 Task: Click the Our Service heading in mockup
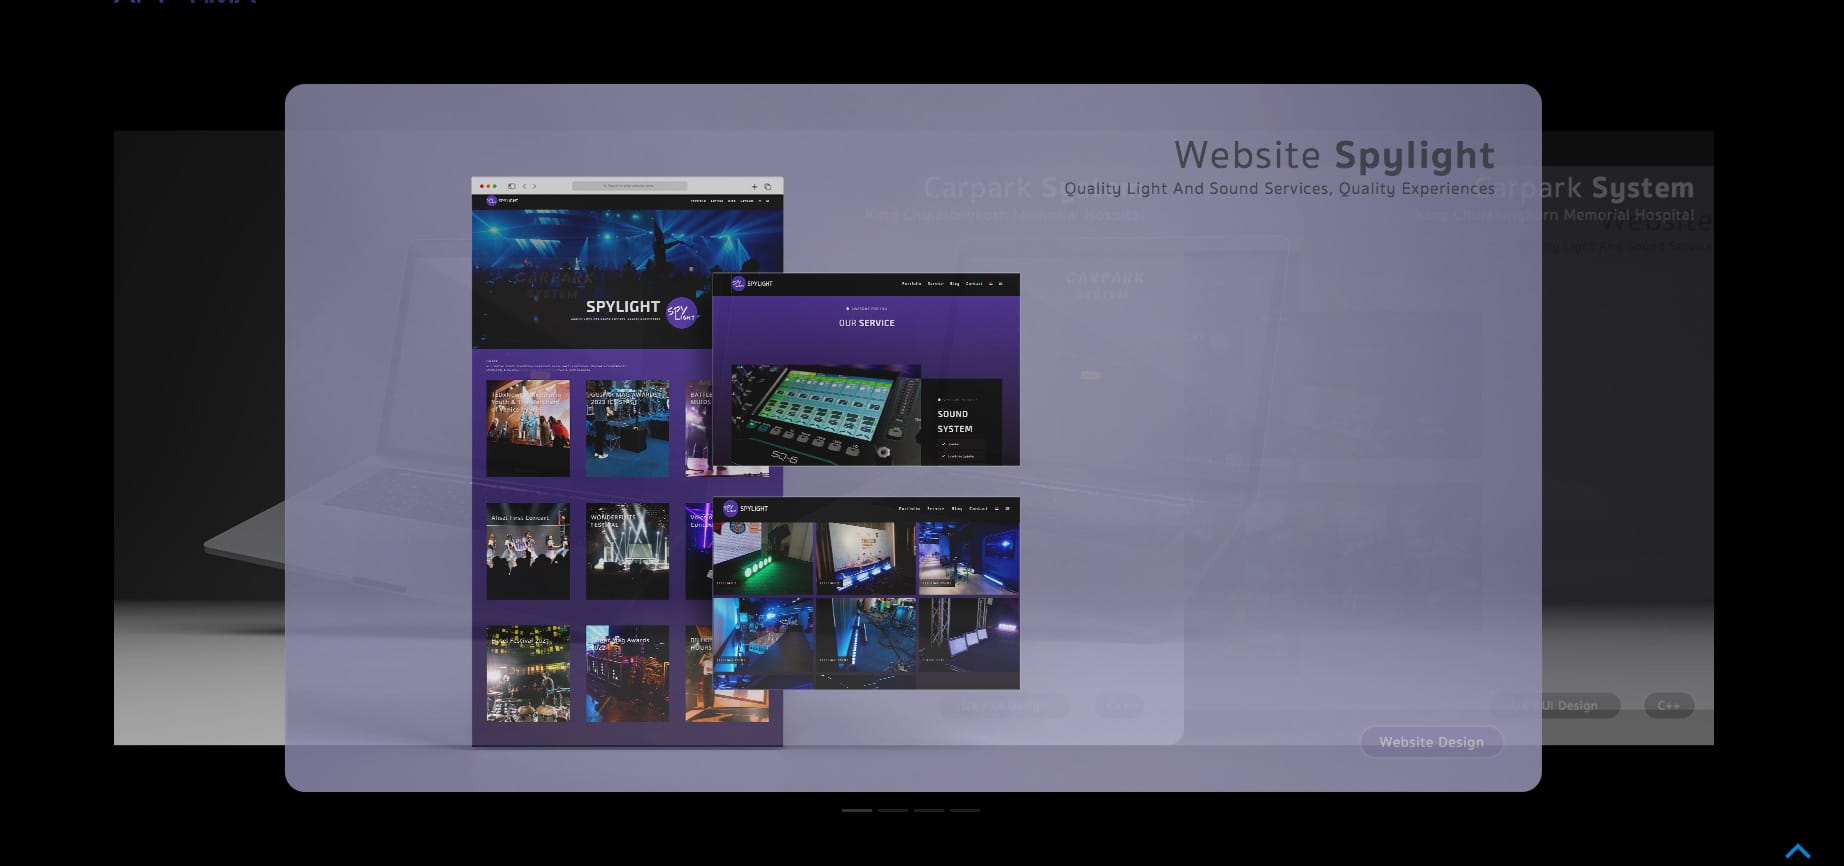866,323
